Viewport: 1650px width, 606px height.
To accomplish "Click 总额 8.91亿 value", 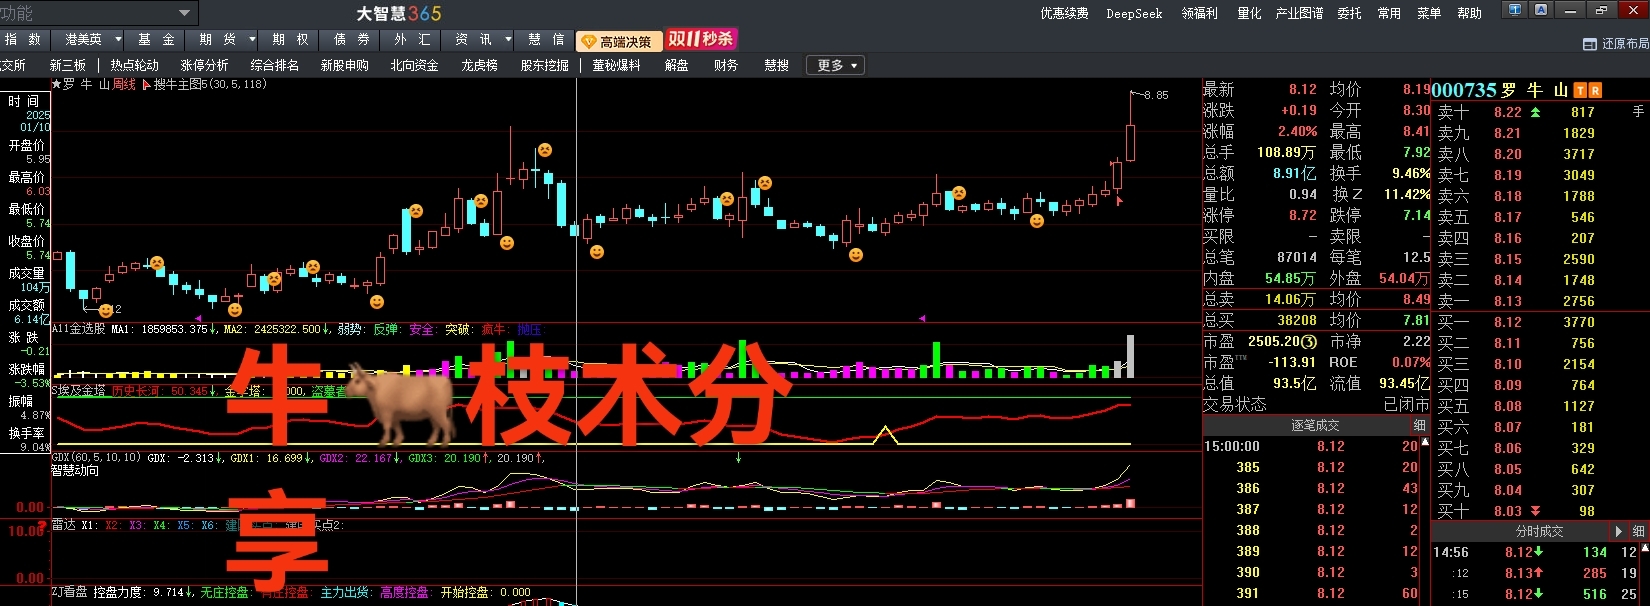I will tap(1294, 173).
